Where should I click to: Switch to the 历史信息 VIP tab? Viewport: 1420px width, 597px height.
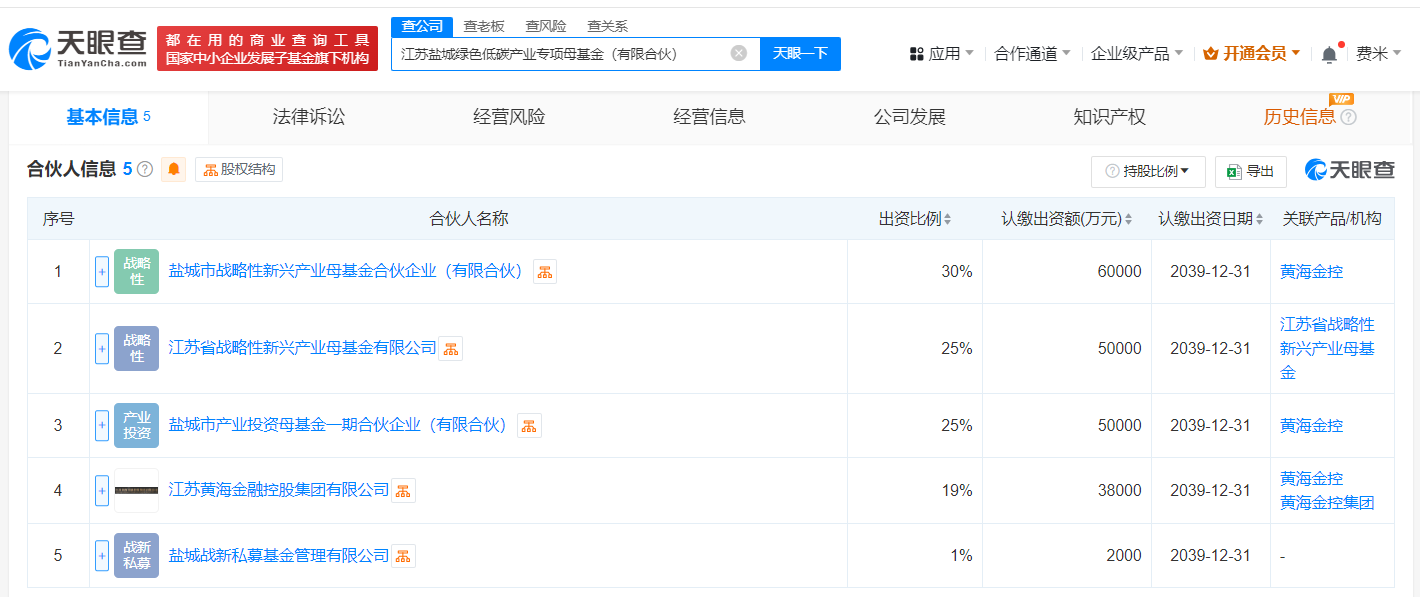(1300, 117)
